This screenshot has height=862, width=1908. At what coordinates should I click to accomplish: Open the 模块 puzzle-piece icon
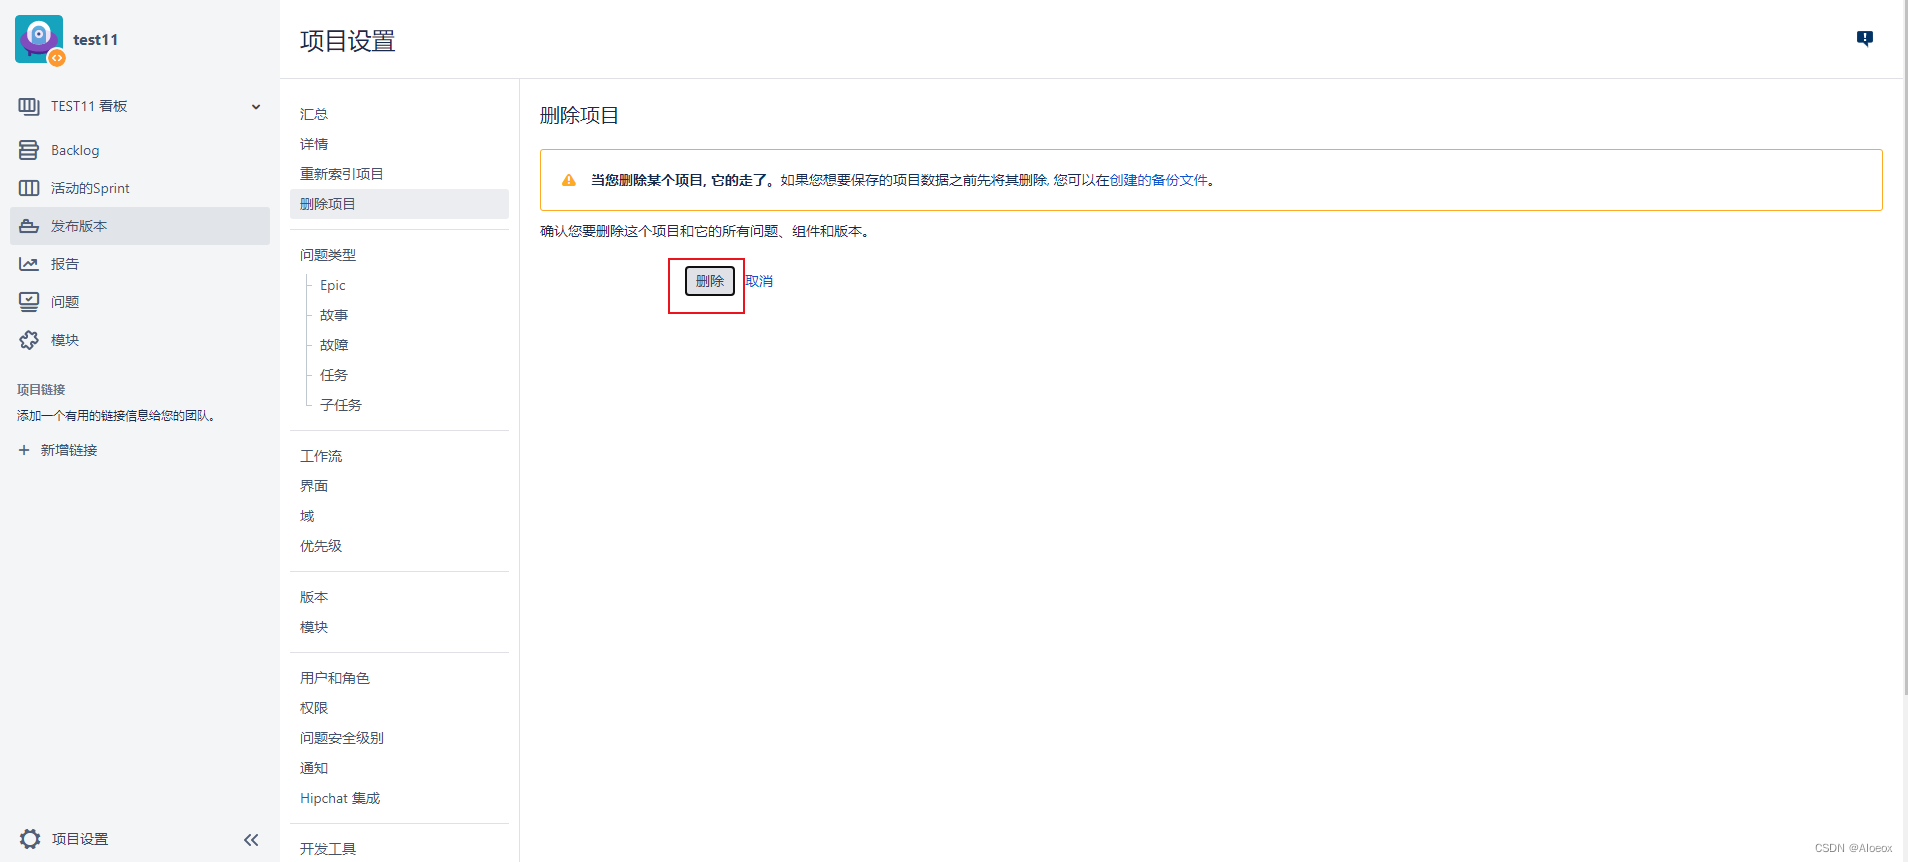tap(29, 340)
